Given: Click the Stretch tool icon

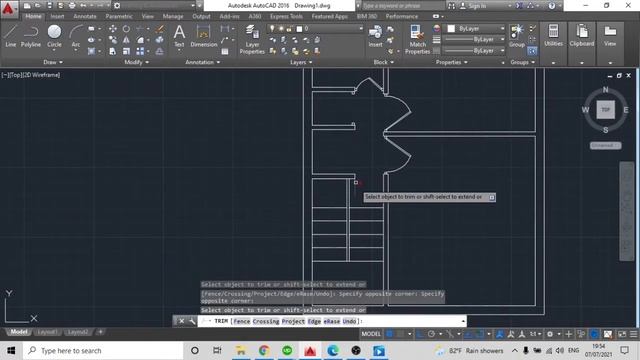Looking at the screenshot, I should point(113,51).
